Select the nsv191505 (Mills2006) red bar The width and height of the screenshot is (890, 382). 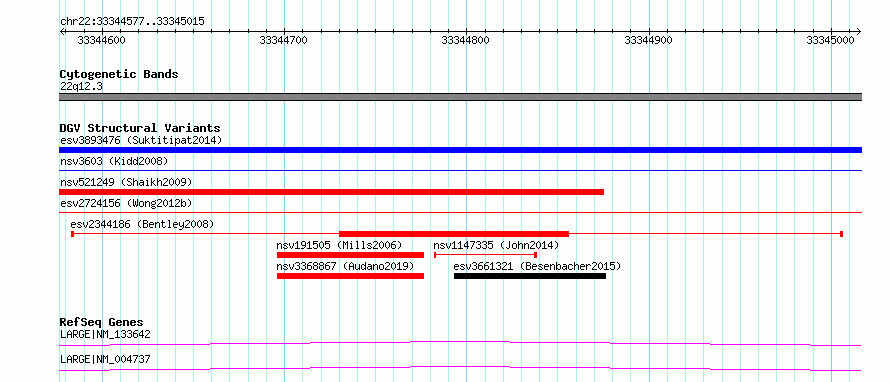click(351, 255)
